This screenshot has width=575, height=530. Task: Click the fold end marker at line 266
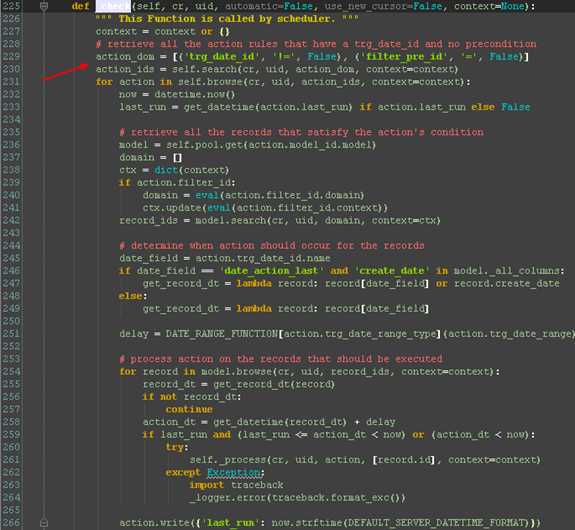[x=44, y=523]
